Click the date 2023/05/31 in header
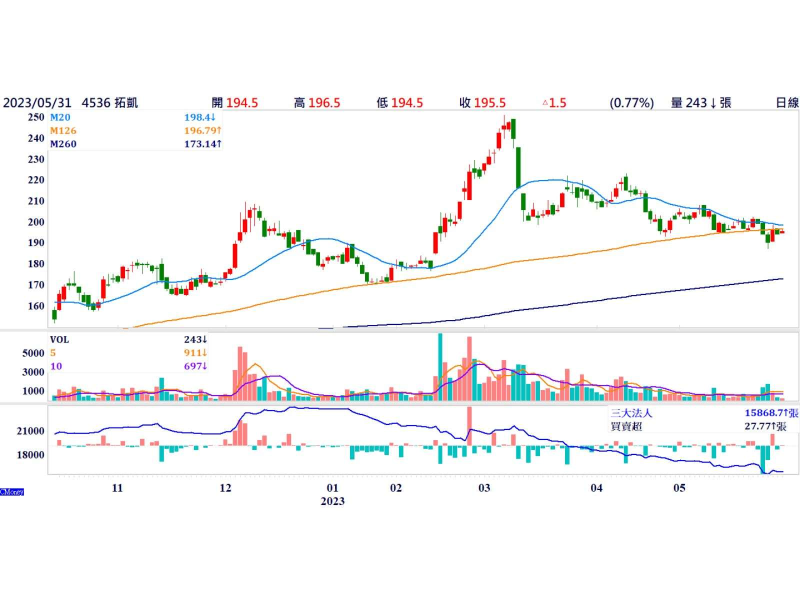This screenshot has height=600, width=800. [x=36, y=103]
